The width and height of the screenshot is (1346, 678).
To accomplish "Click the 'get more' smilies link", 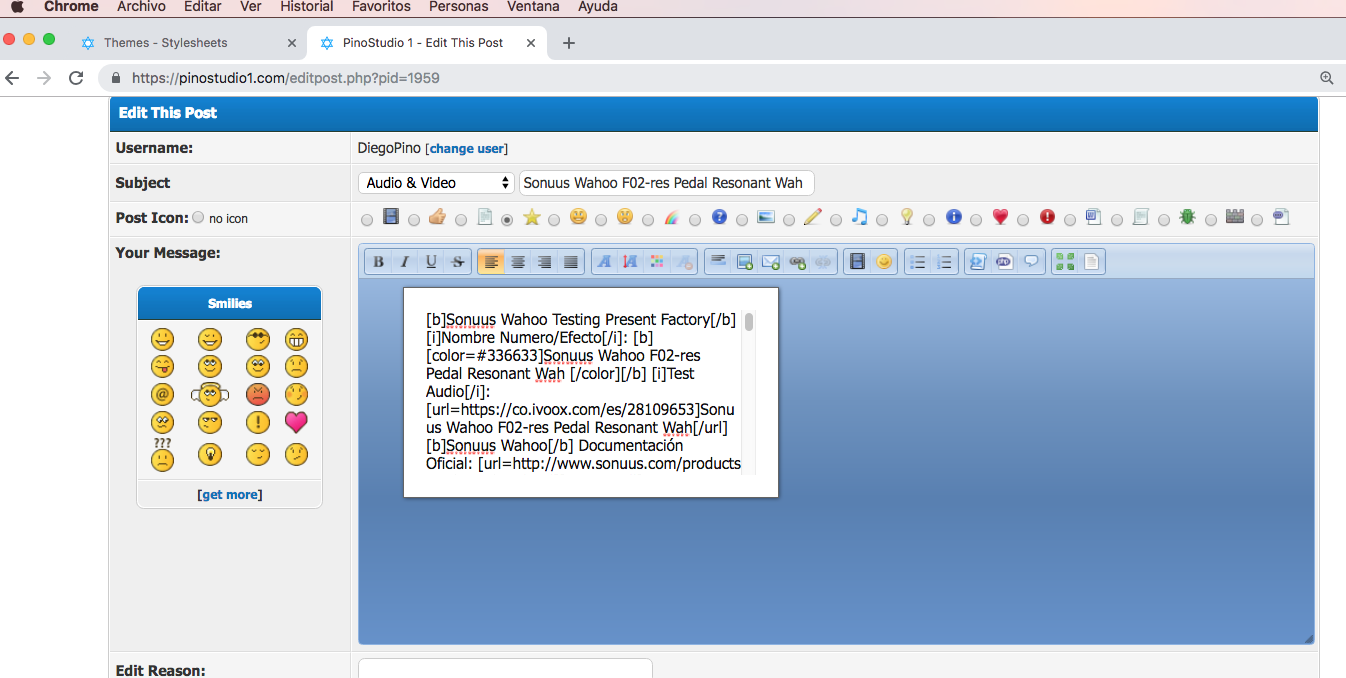I will [x=230, y=494].
